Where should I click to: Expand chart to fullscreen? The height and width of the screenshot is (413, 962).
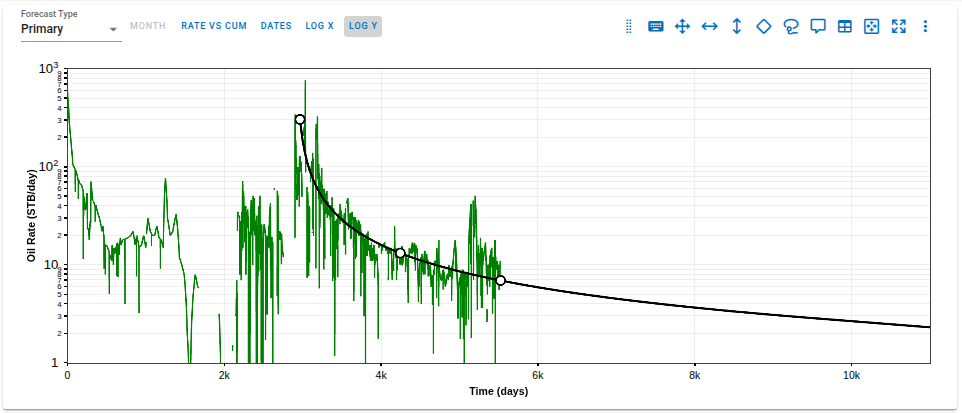(899, 27)
